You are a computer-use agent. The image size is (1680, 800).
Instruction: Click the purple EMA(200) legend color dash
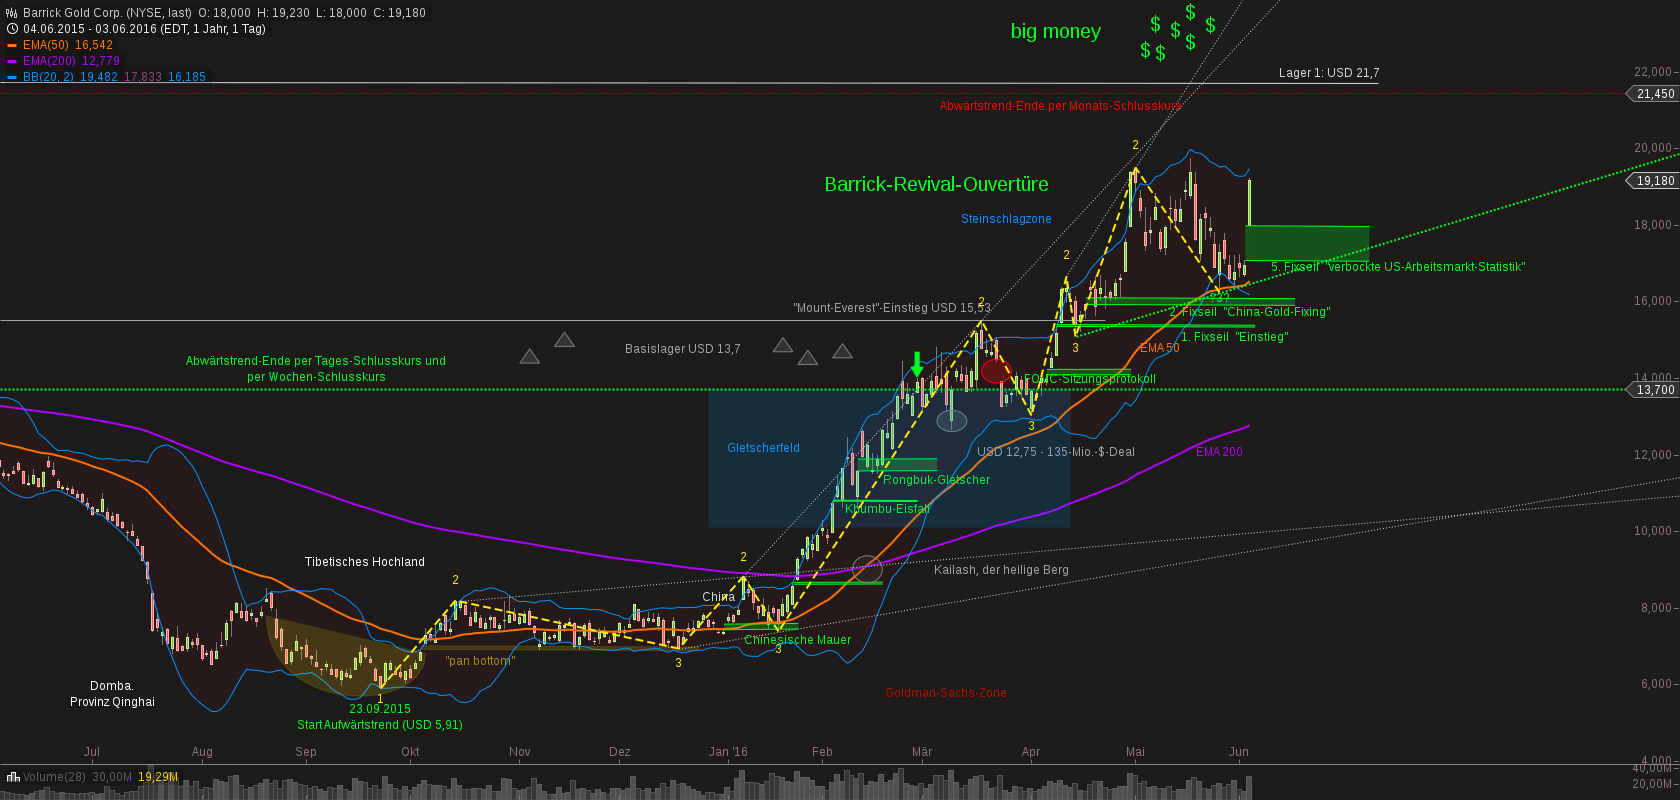(12, 61)
